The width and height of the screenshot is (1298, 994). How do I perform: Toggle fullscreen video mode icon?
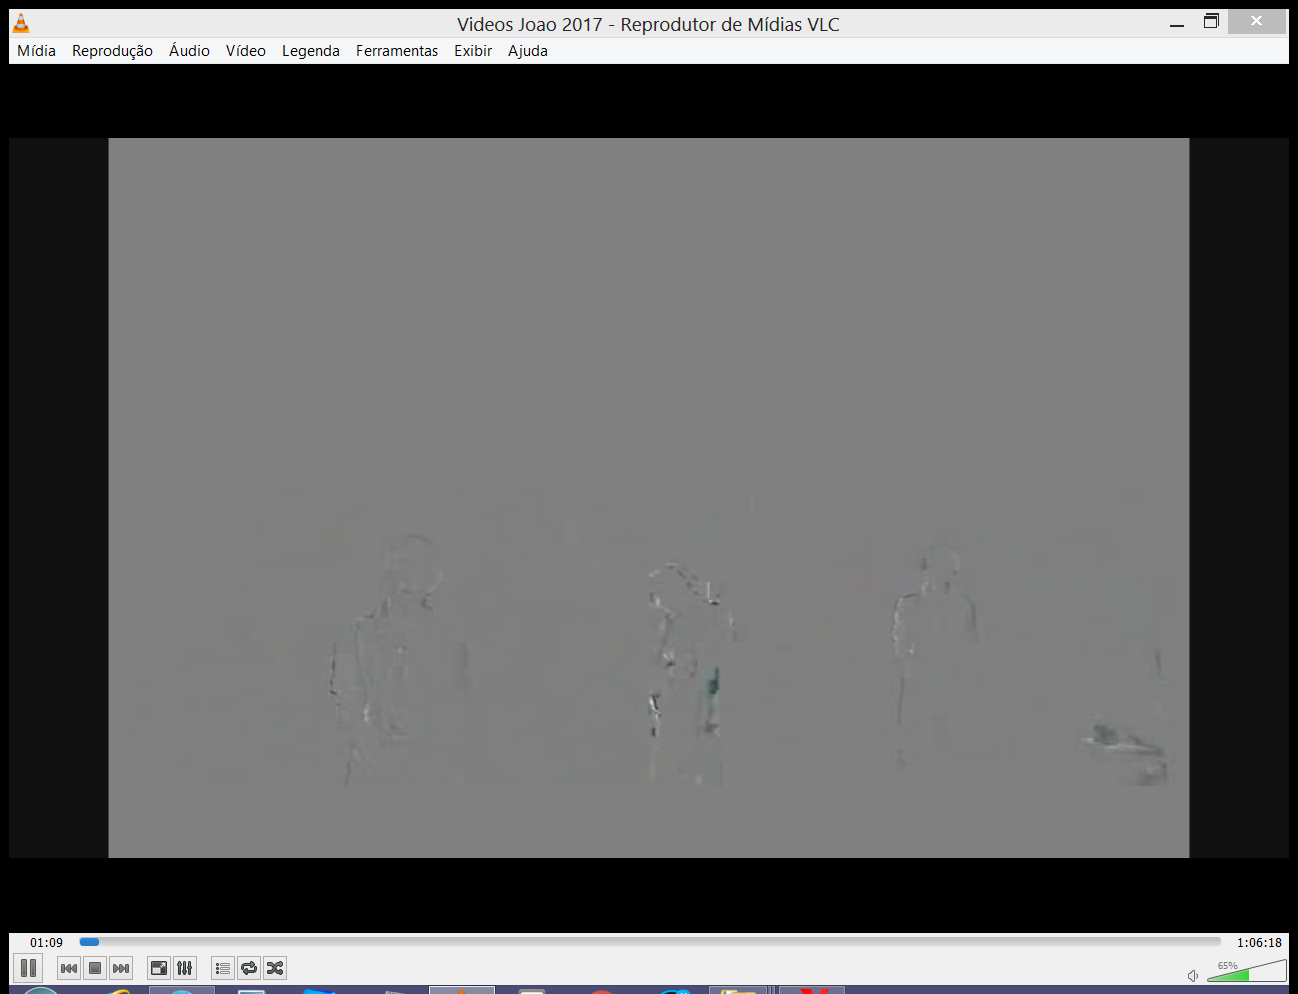coord(159,968)
